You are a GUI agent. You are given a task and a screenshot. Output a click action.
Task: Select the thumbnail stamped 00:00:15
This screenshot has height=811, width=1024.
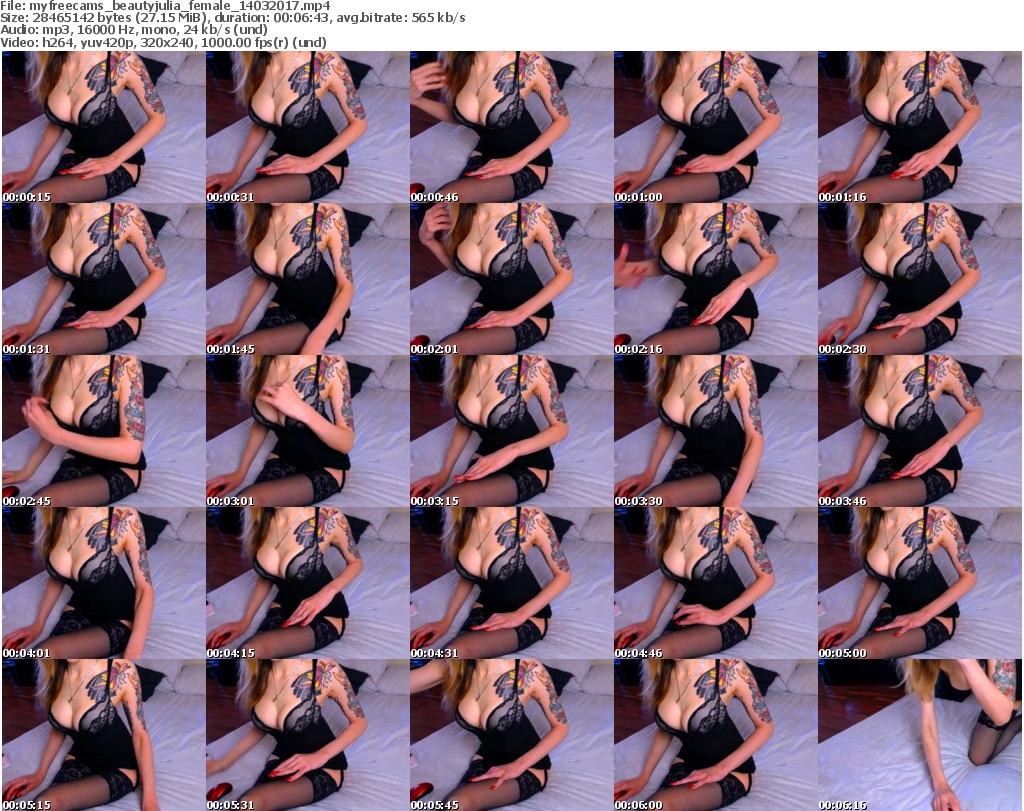[x=104, y=127]
